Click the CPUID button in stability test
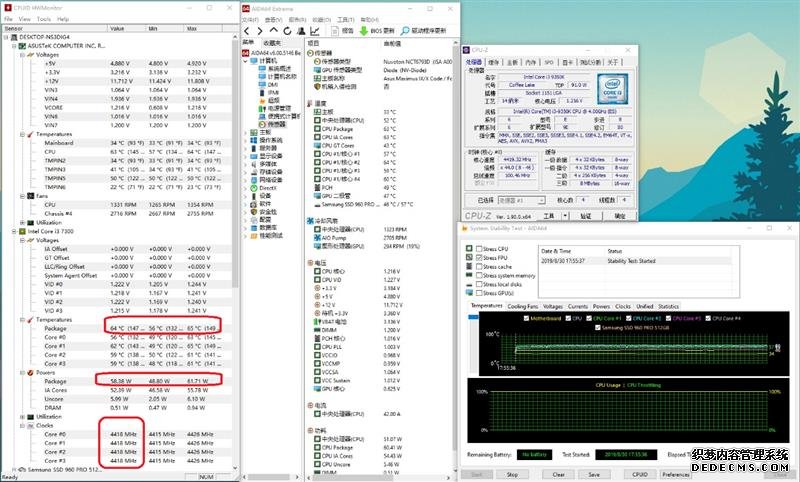 click(640, 474)
